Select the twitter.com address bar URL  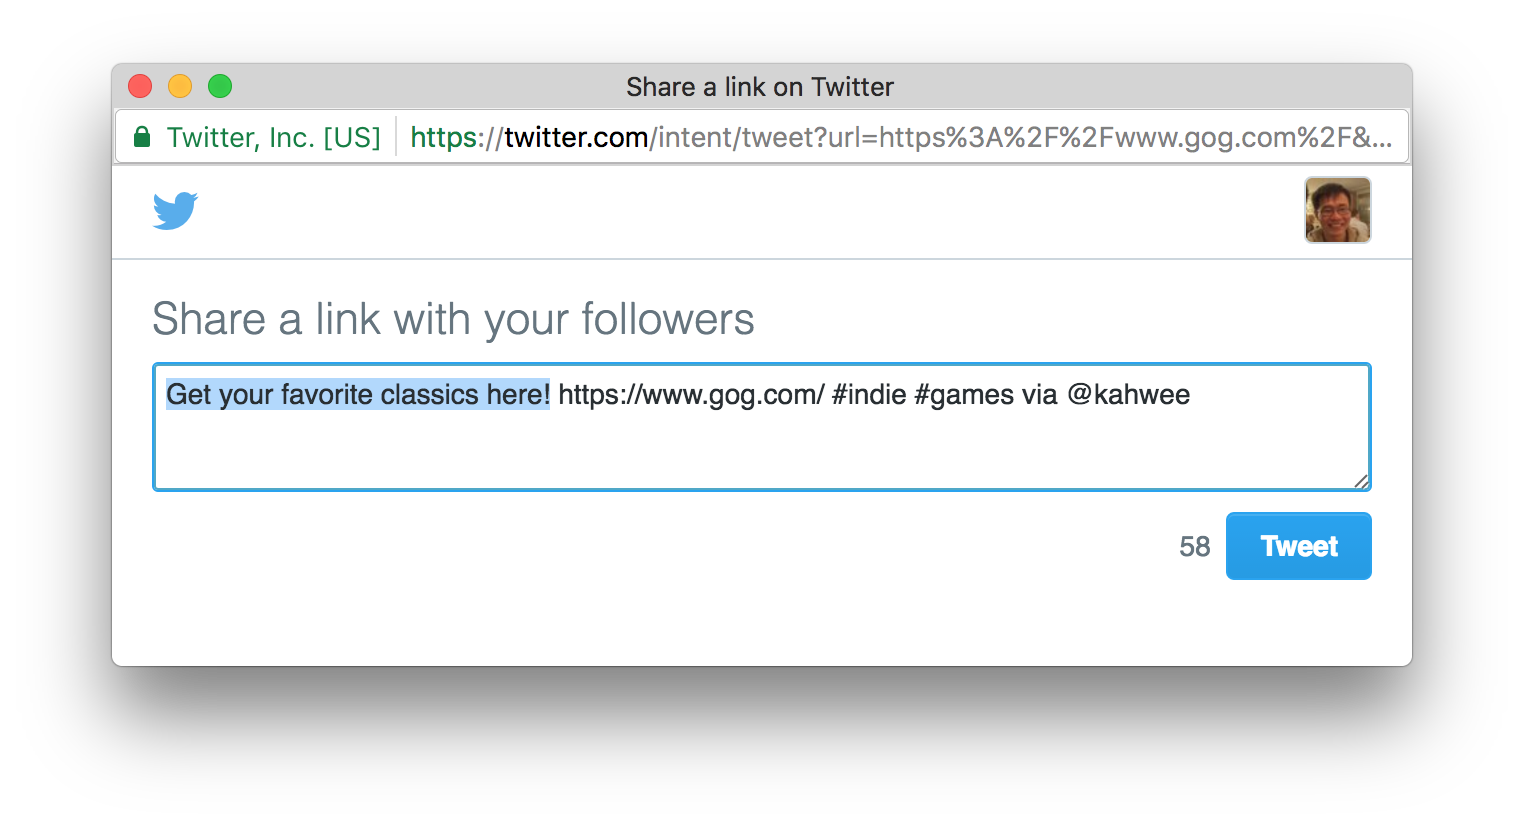pyautogui.click(x=901, y=137)
